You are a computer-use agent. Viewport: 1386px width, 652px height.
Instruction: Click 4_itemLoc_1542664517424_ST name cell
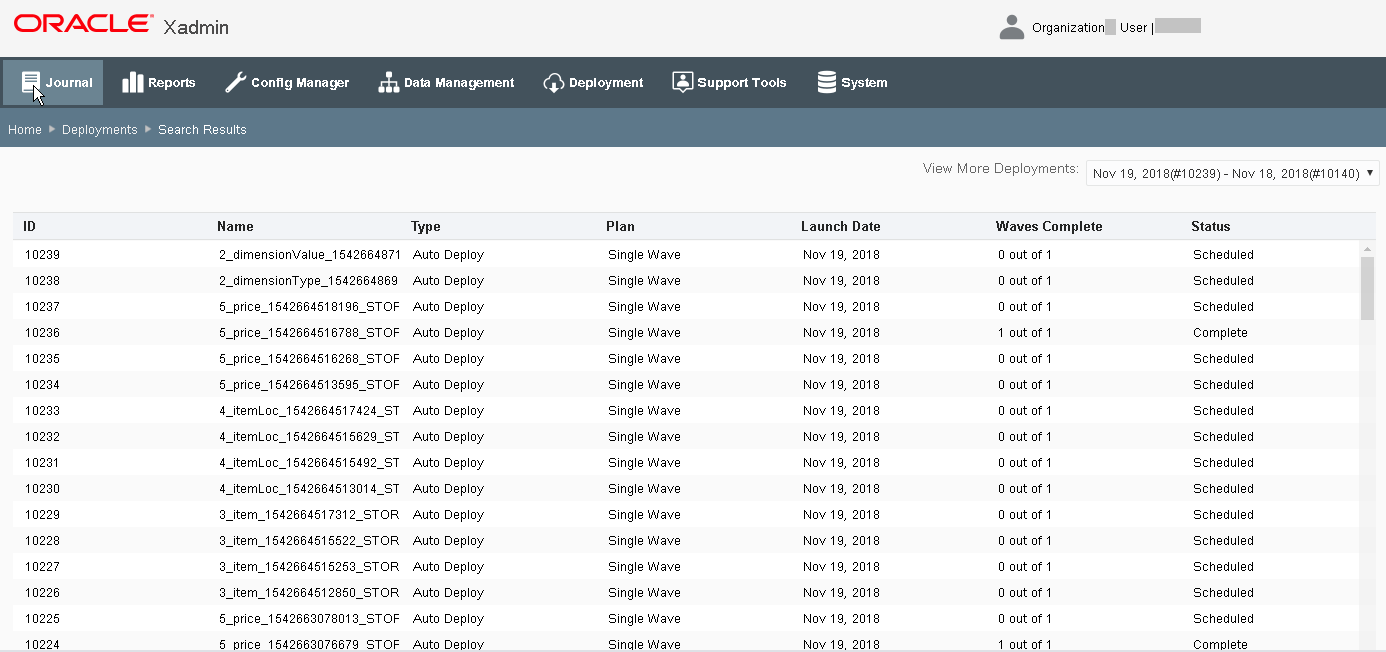pyautogui.click(x=309, y=411)
